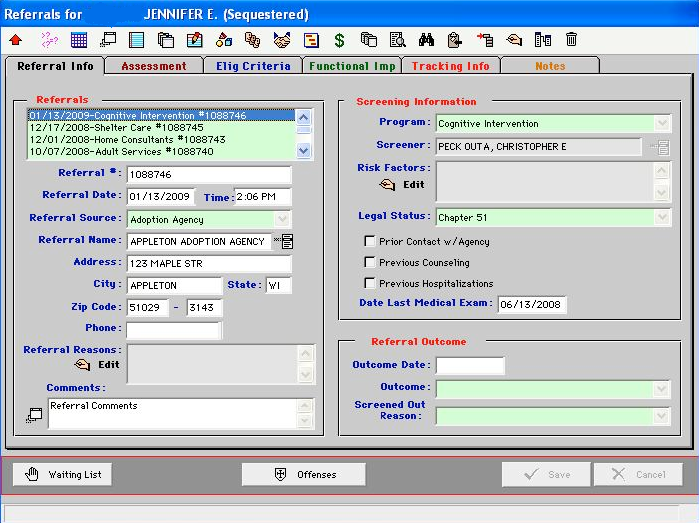Click the Waiting List button
Viewport: 699px width, 523px height.
62,474
